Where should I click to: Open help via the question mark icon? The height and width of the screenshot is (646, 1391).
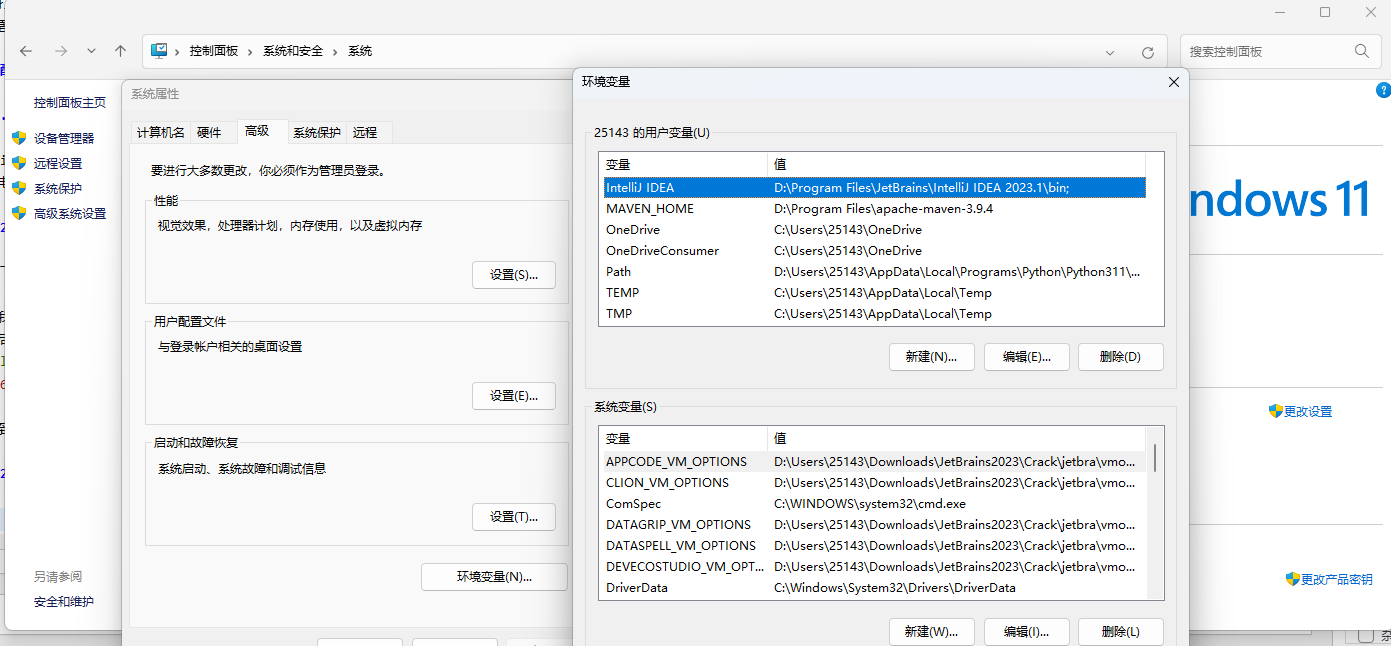(1383, 90)
